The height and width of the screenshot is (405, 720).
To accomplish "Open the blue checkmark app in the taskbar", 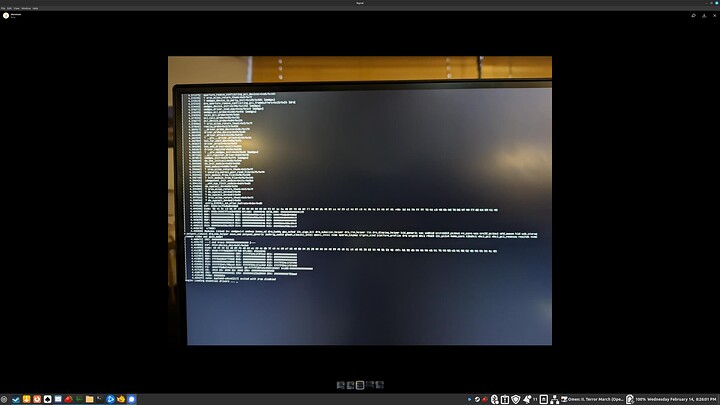I will 16,399.
